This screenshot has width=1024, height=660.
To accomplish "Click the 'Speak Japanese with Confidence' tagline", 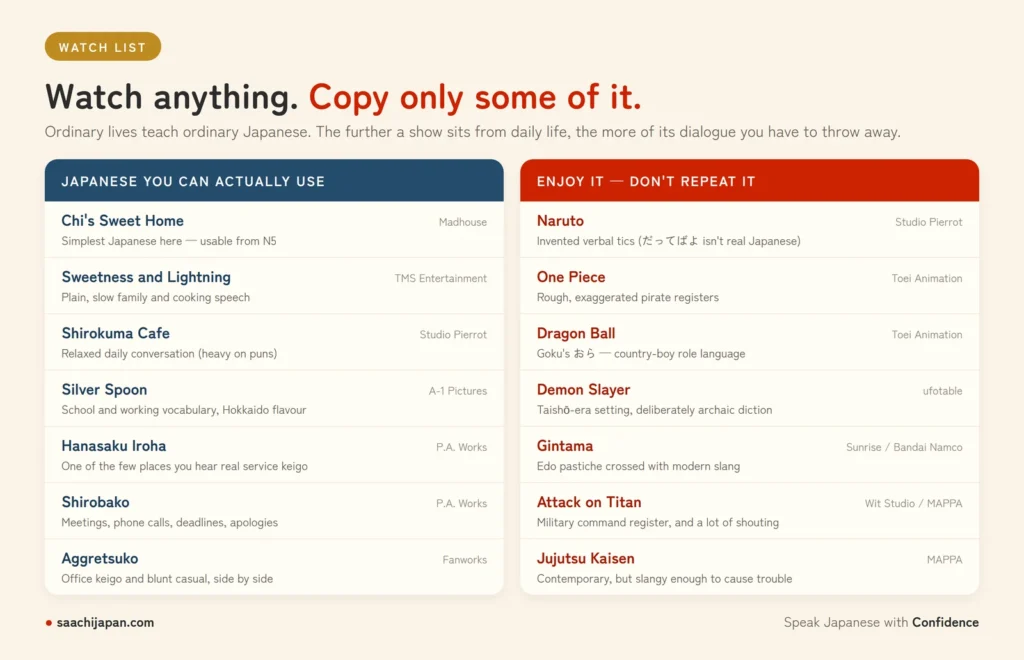I will point(881,622).
